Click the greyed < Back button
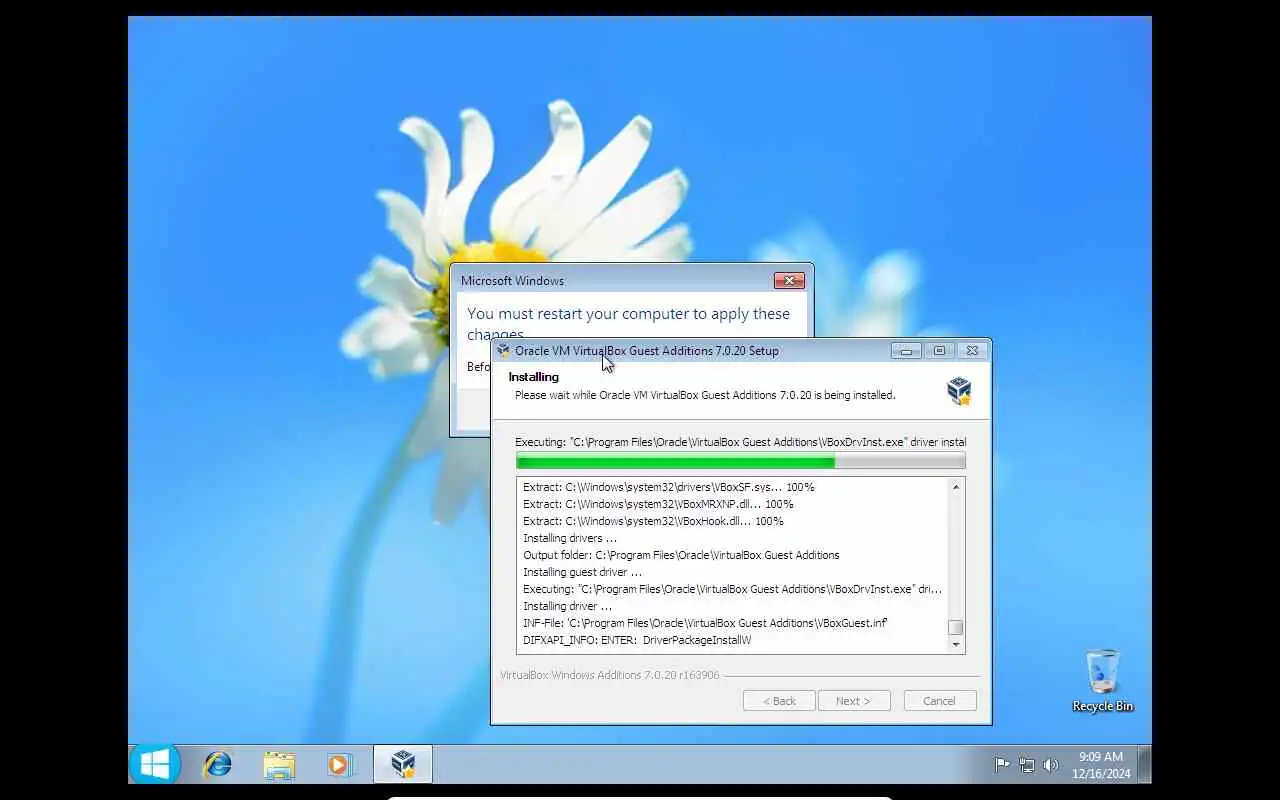This screenshot has height=800, width=1280. click(x=779, y=701)
